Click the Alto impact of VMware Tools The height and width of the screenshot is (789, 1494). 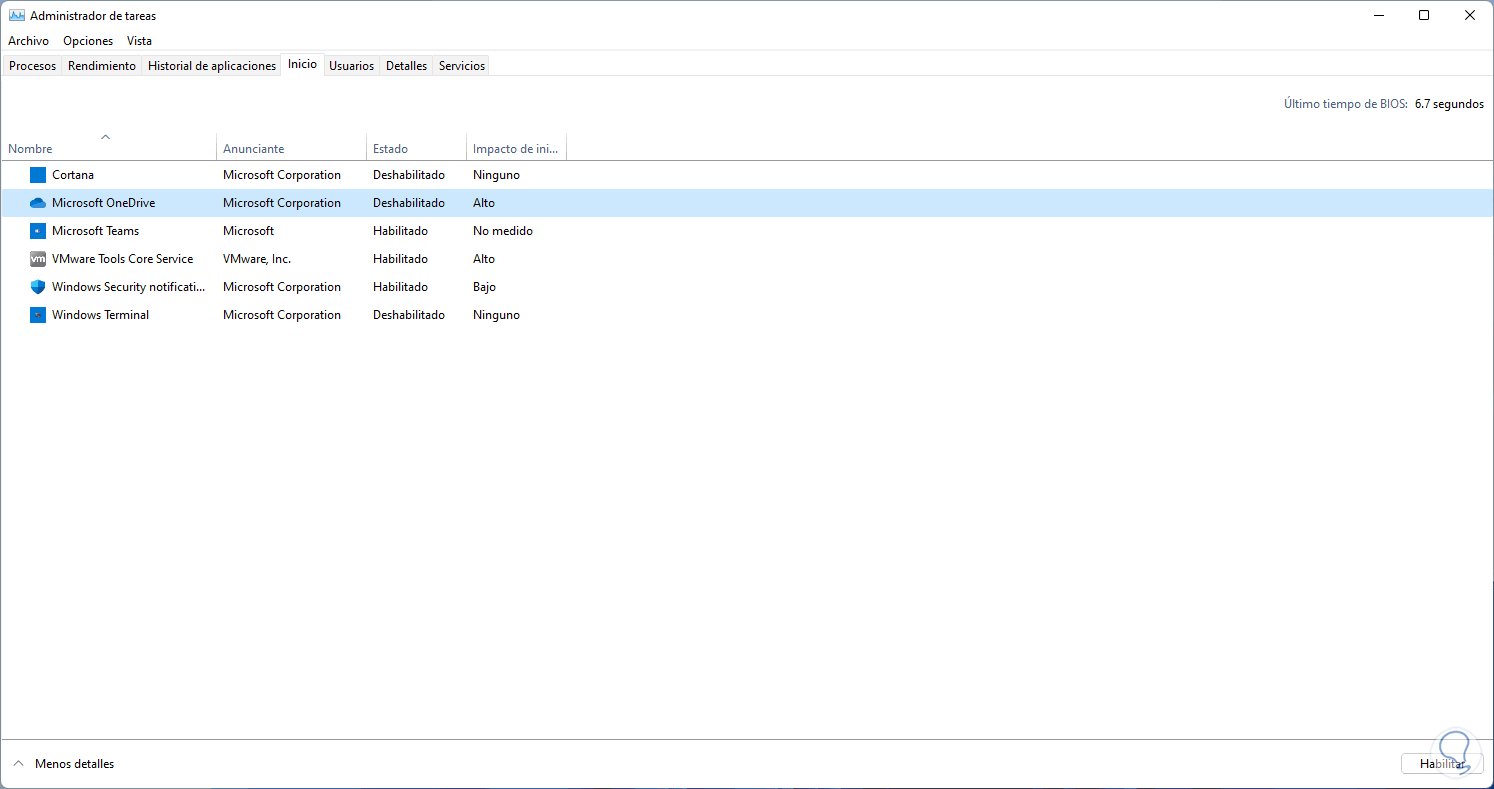(484, 259)
